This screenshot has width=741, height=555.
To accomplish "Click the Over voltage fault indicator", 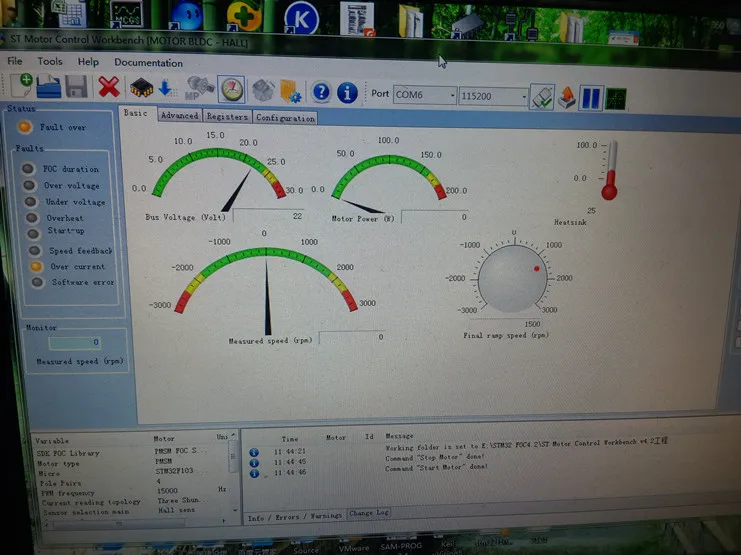I will [29, 185].
